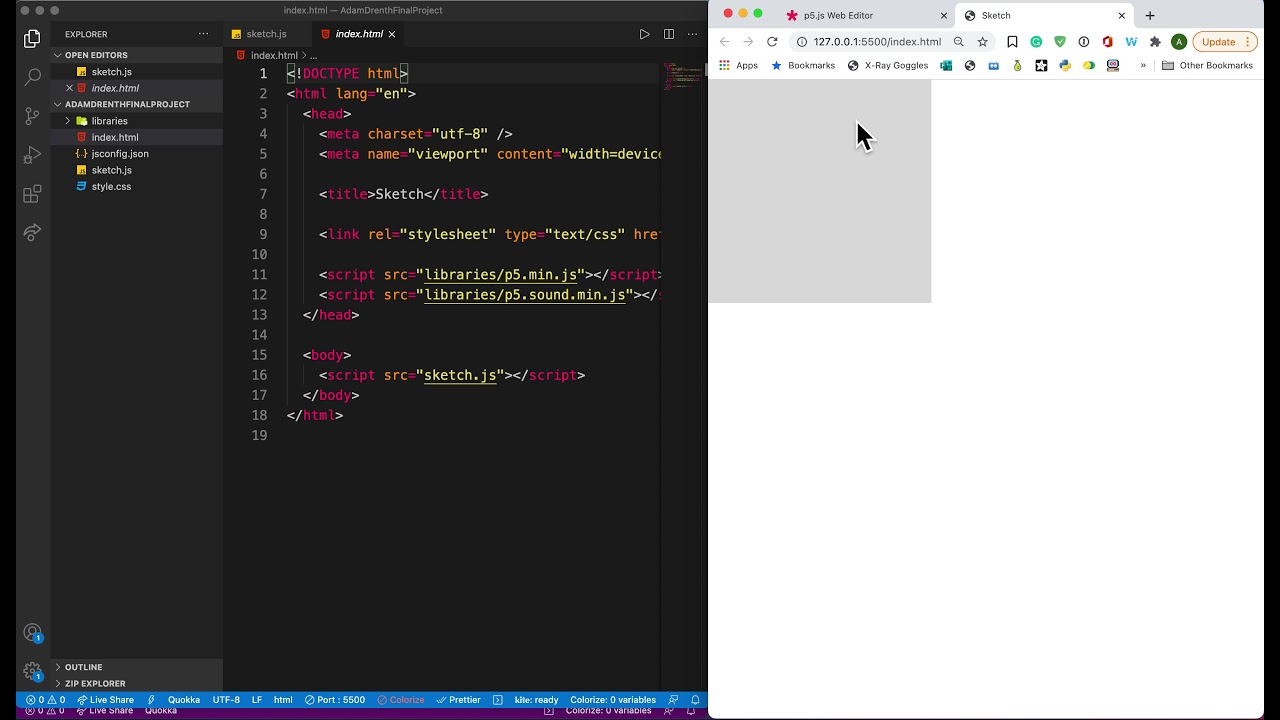Open html language mode selector
The height and width of the screenshot is (720, 1280).
(x=283, y=700)
